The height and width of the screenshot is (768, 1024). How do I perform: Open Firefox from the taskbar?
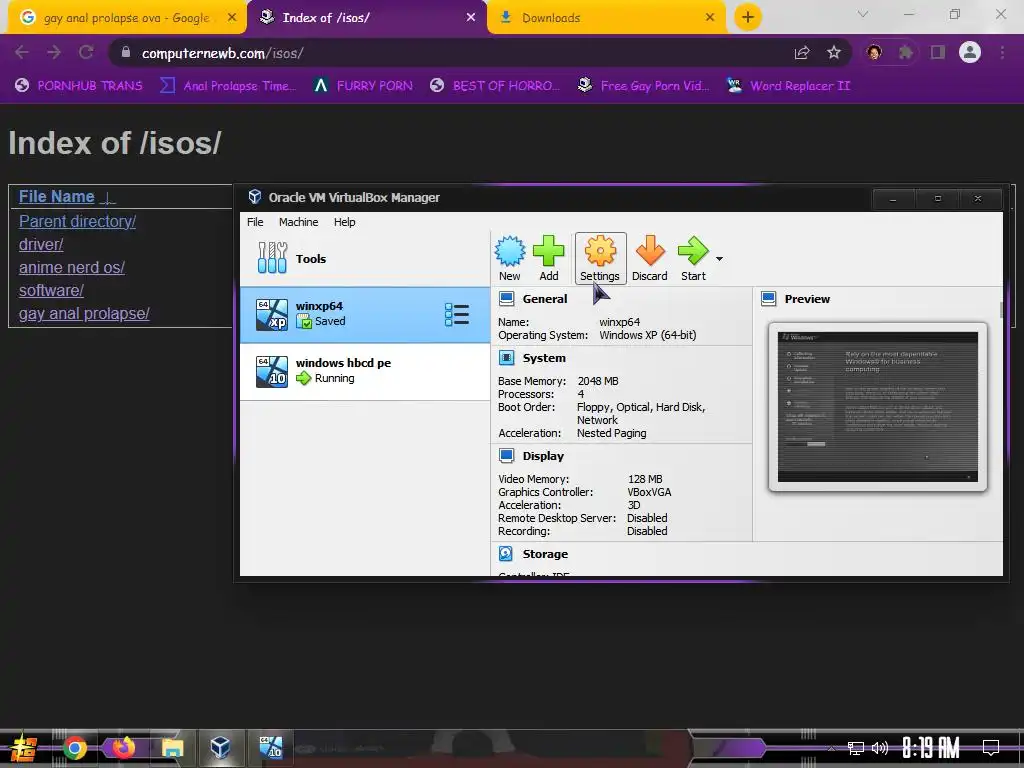coord(123,748)
